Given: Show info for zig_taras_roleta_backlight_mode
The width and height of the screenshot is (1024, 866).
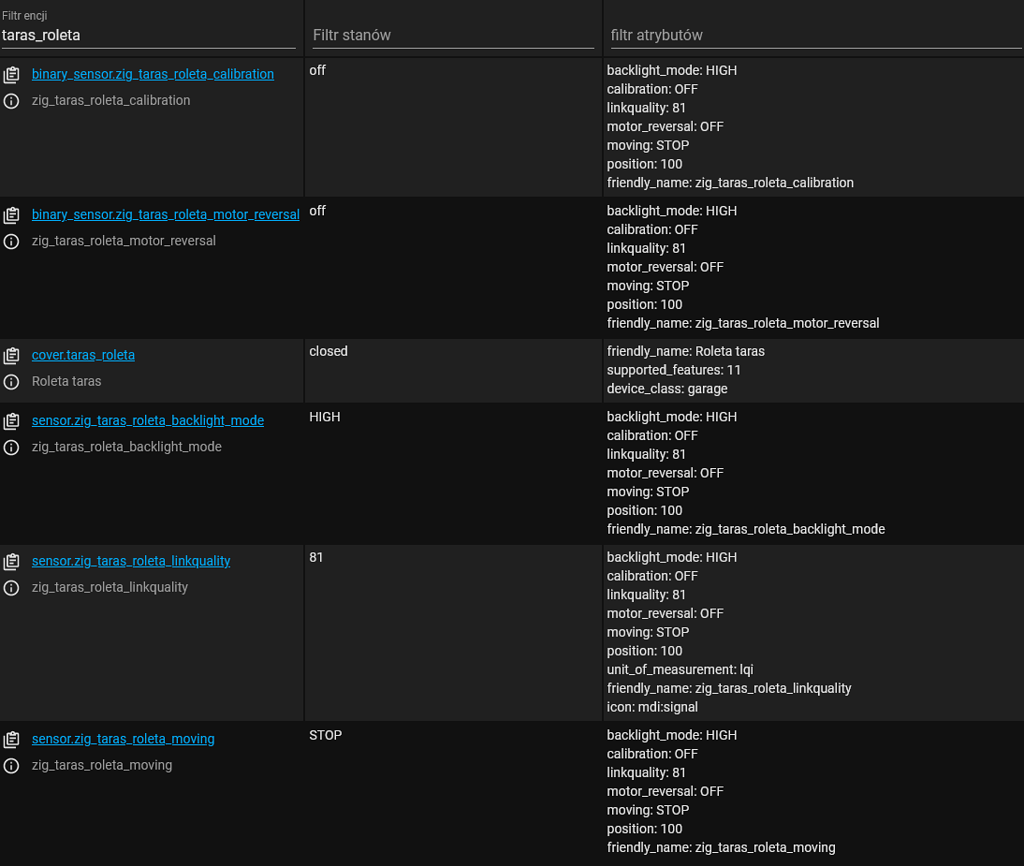Looking at the screenshot, I should (x=11, y=447).
